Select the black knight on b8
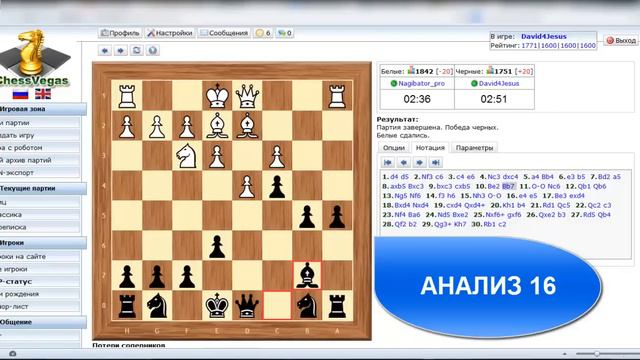 tap(307, 305)
